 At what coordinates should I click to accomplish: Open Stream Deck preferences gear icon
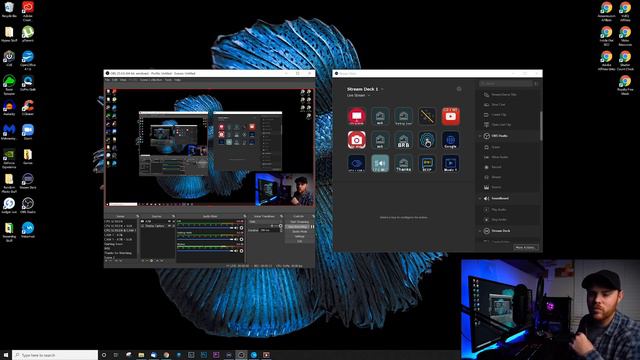(x=459, y=89)
